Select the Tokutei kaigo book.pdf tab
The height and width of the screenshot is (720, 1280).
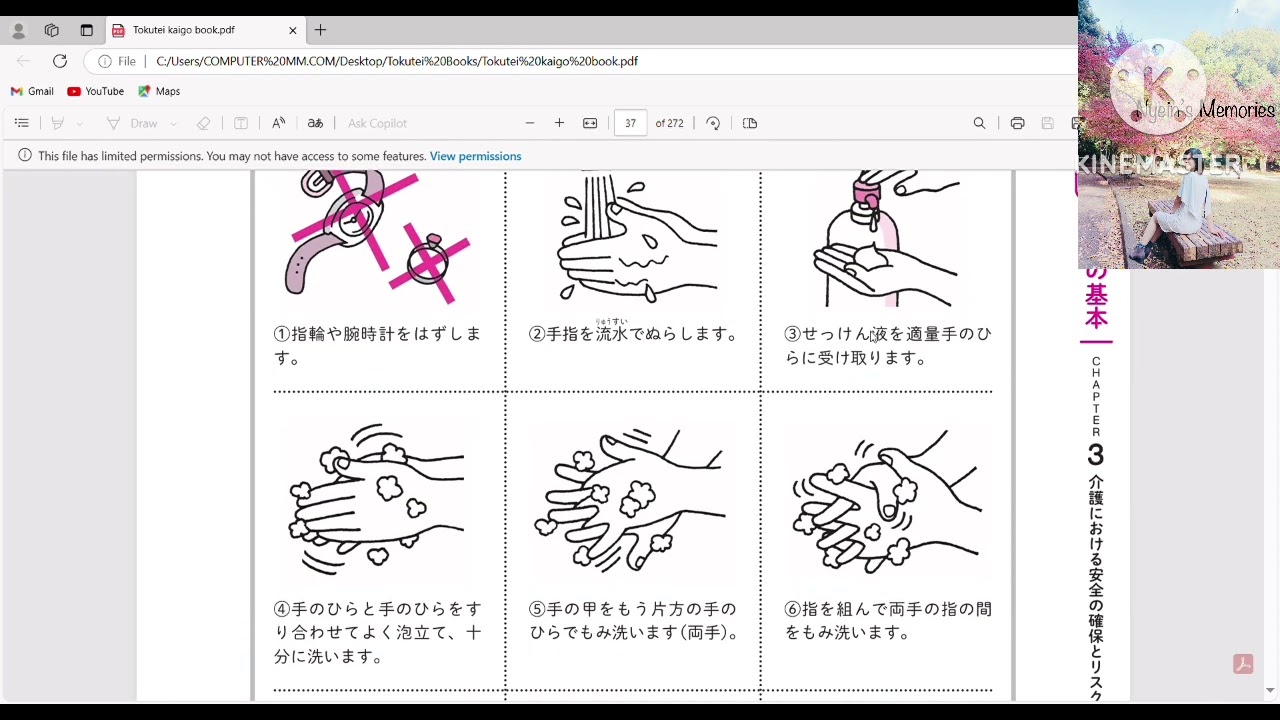(x=204, y=30)
